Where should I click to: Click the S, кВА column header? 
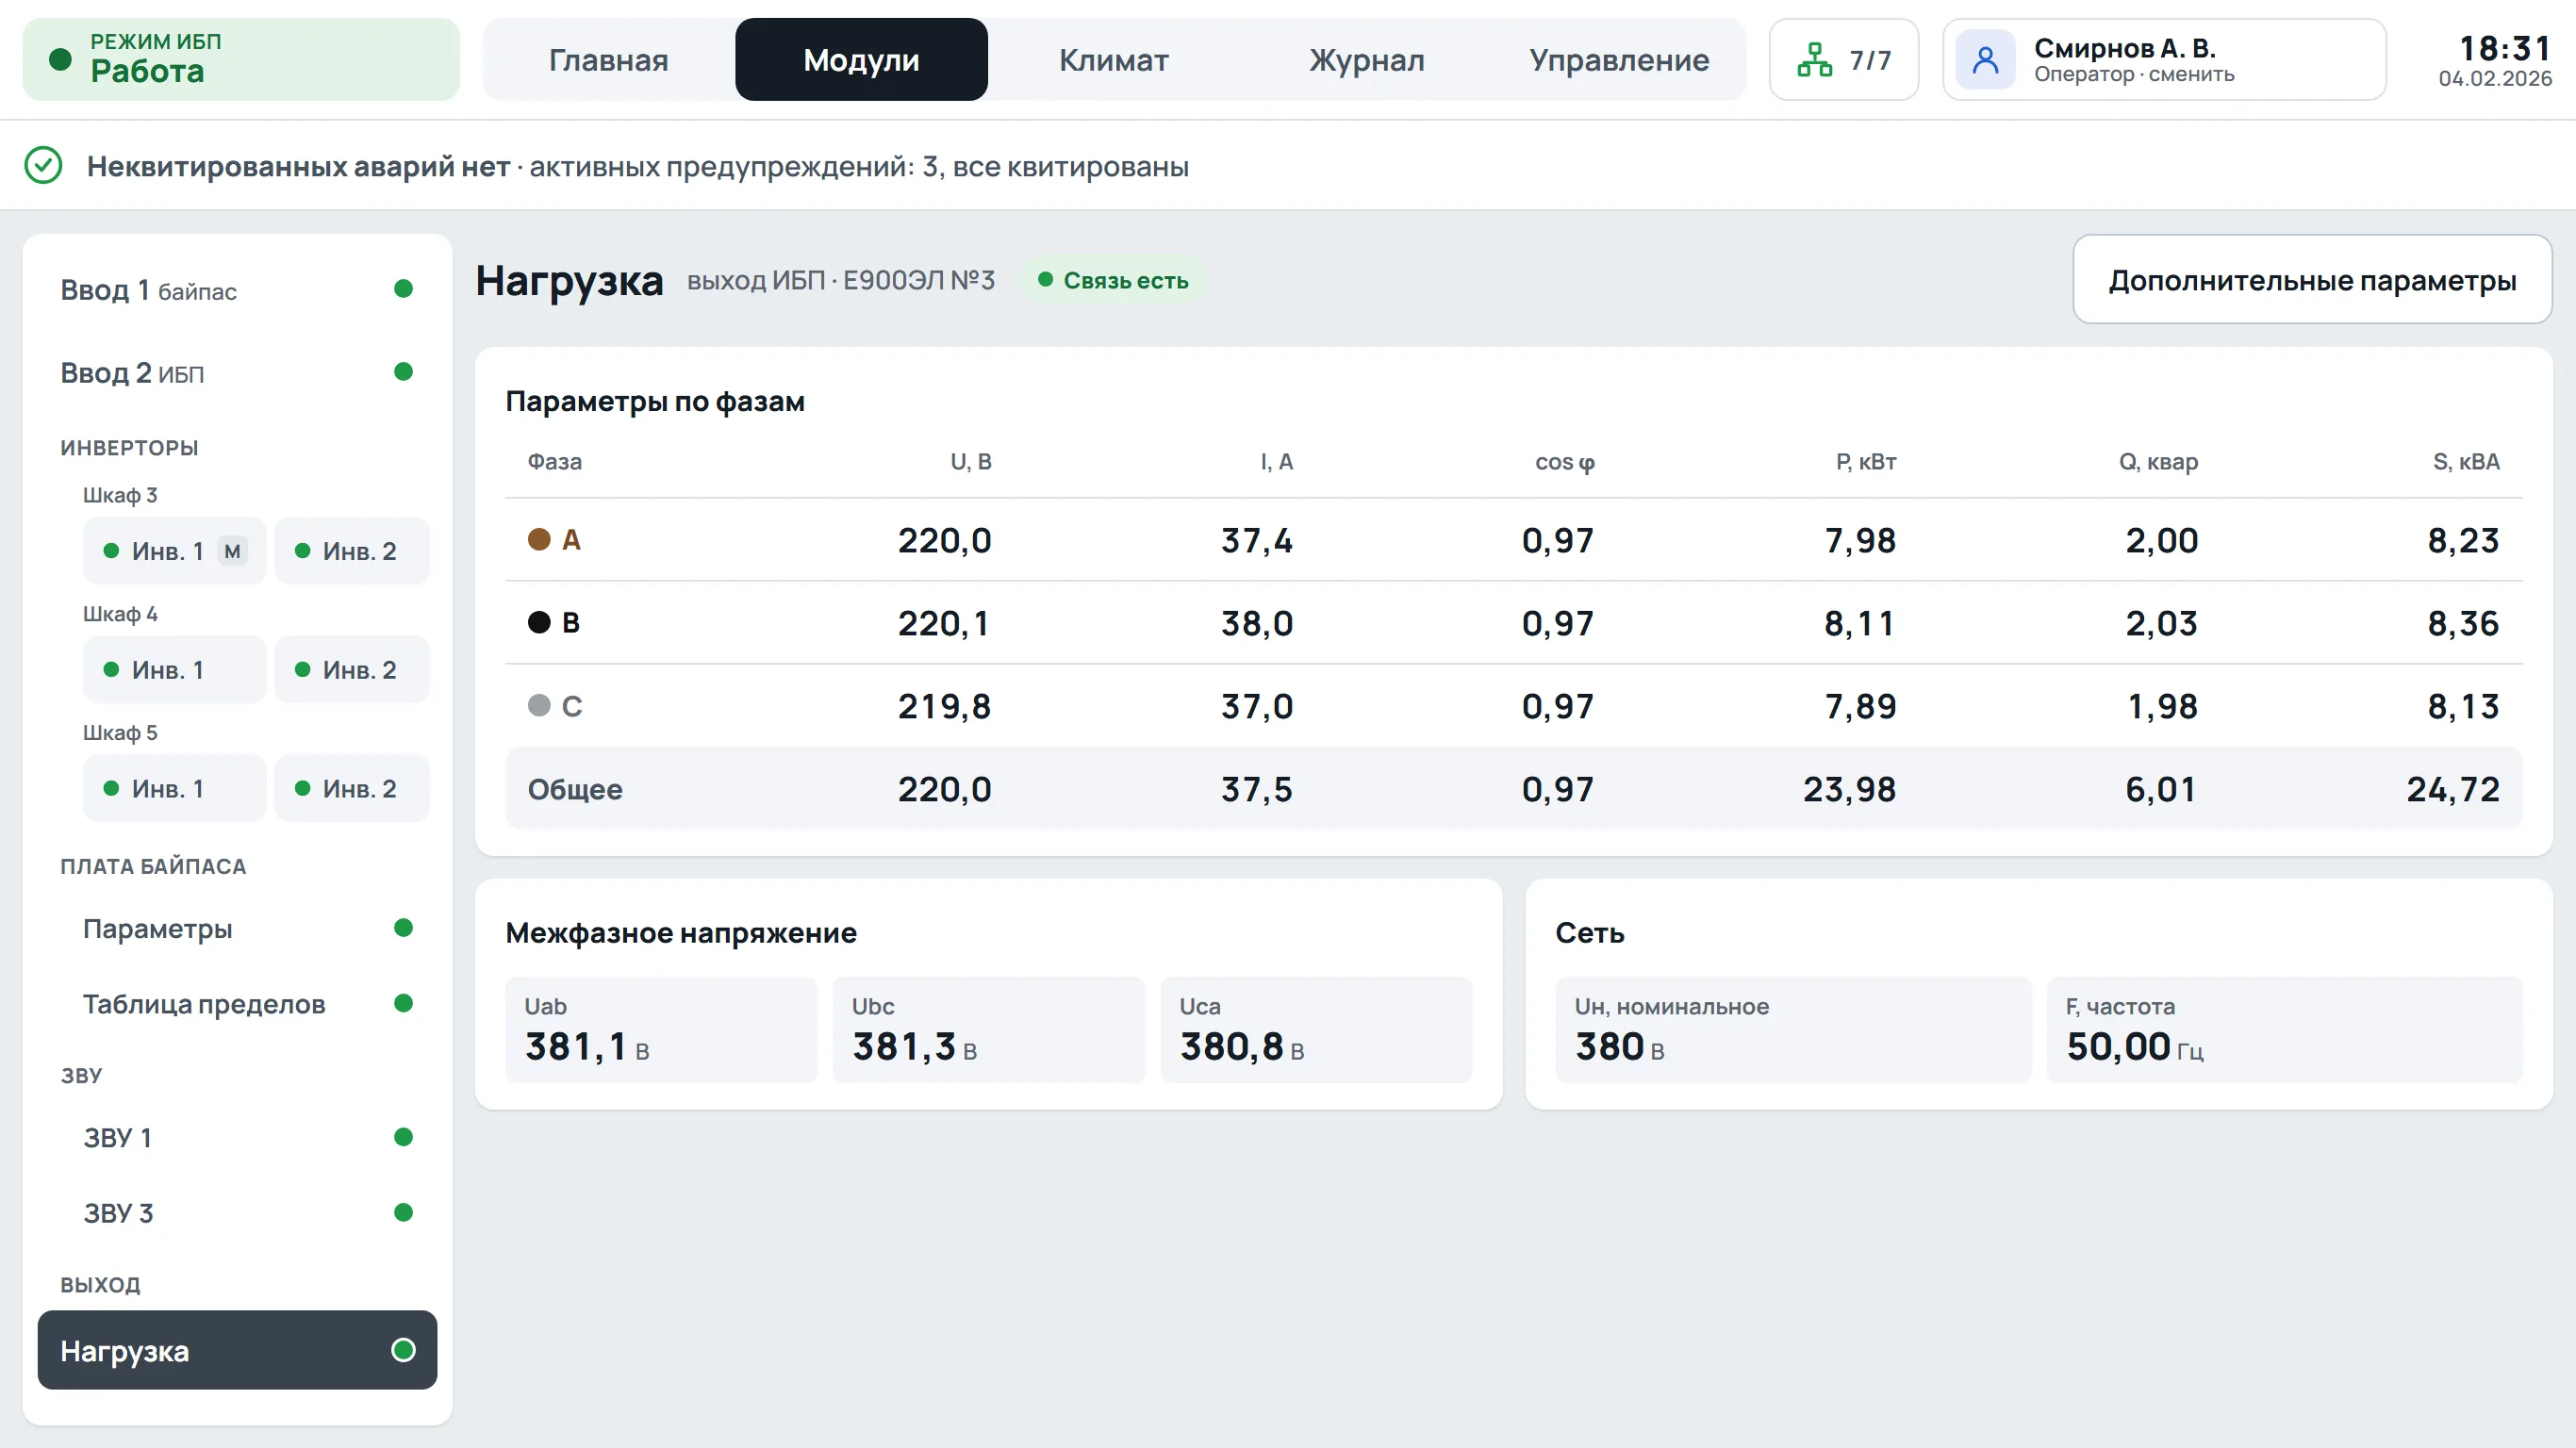(x=2466, y=462)
